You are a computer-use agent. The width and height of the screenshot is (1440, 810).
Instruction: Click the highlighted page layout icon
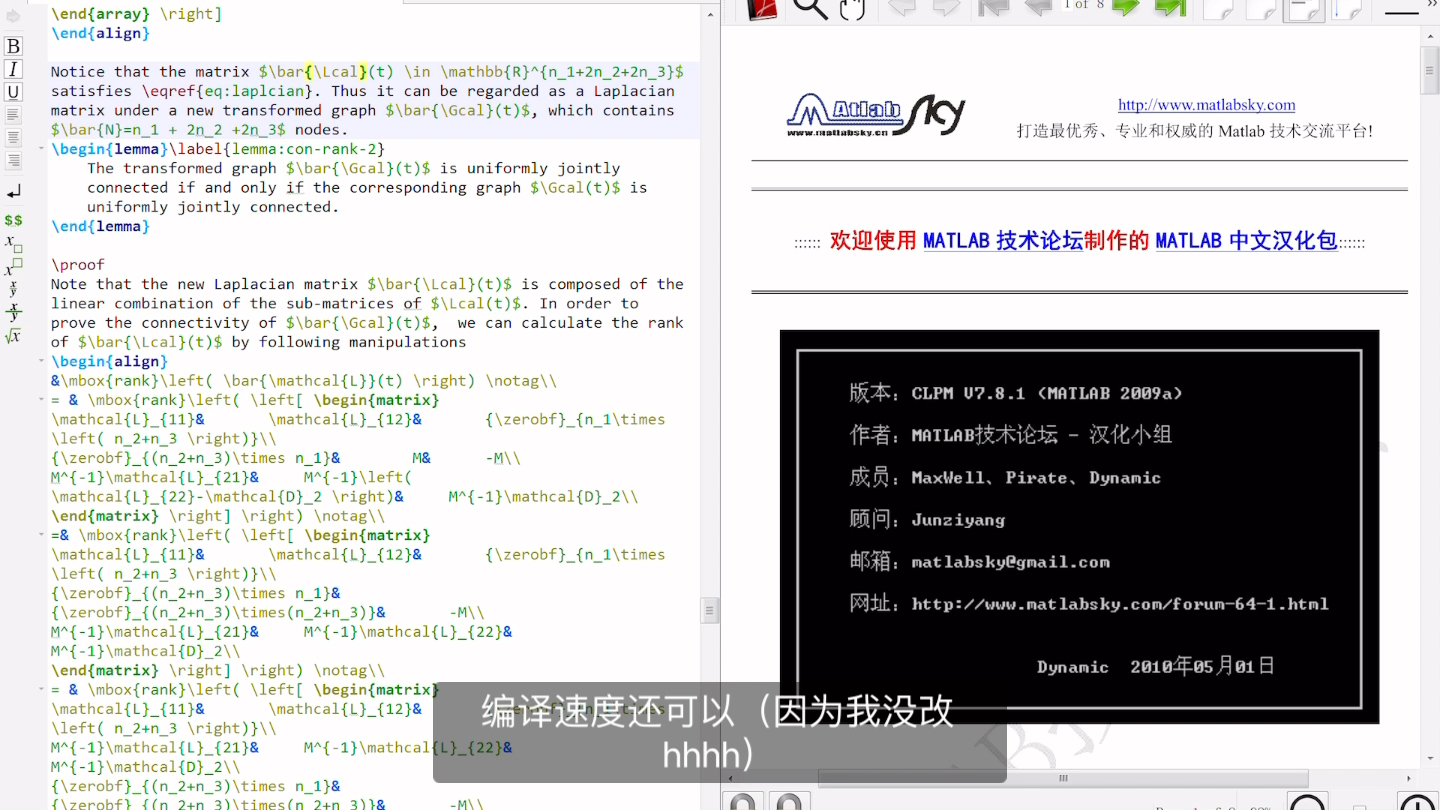[1304, 9]
